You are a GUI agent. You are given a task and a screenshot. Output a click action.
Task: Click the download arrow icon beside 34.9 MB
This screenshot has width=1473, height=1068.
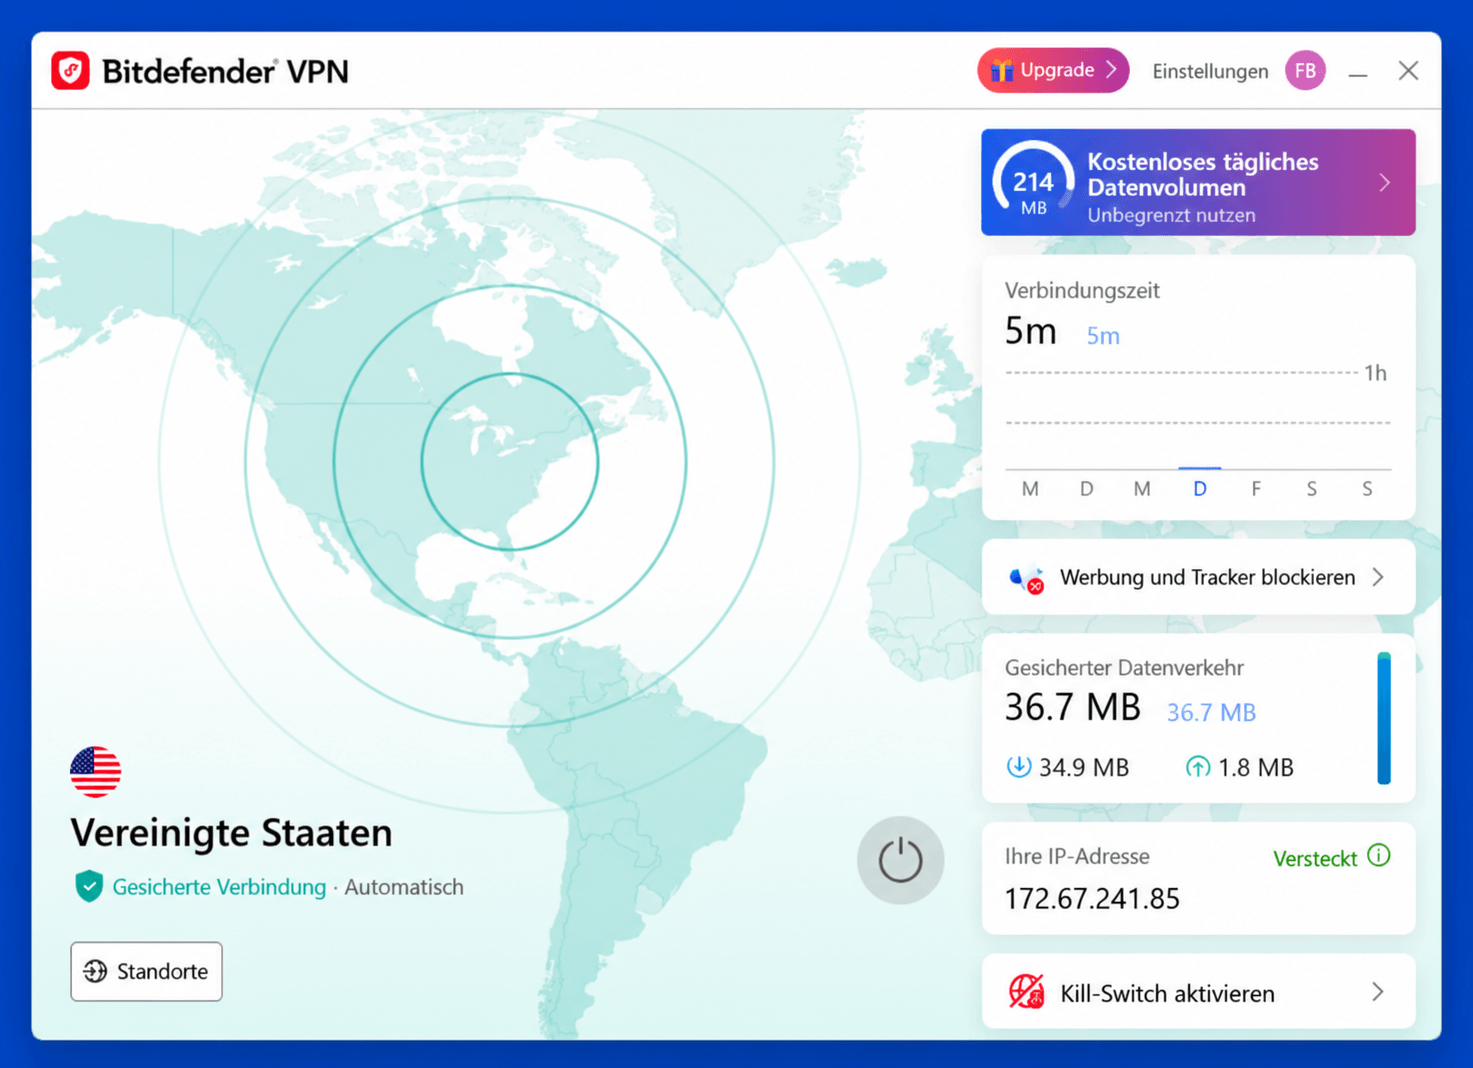(1018, 767)
